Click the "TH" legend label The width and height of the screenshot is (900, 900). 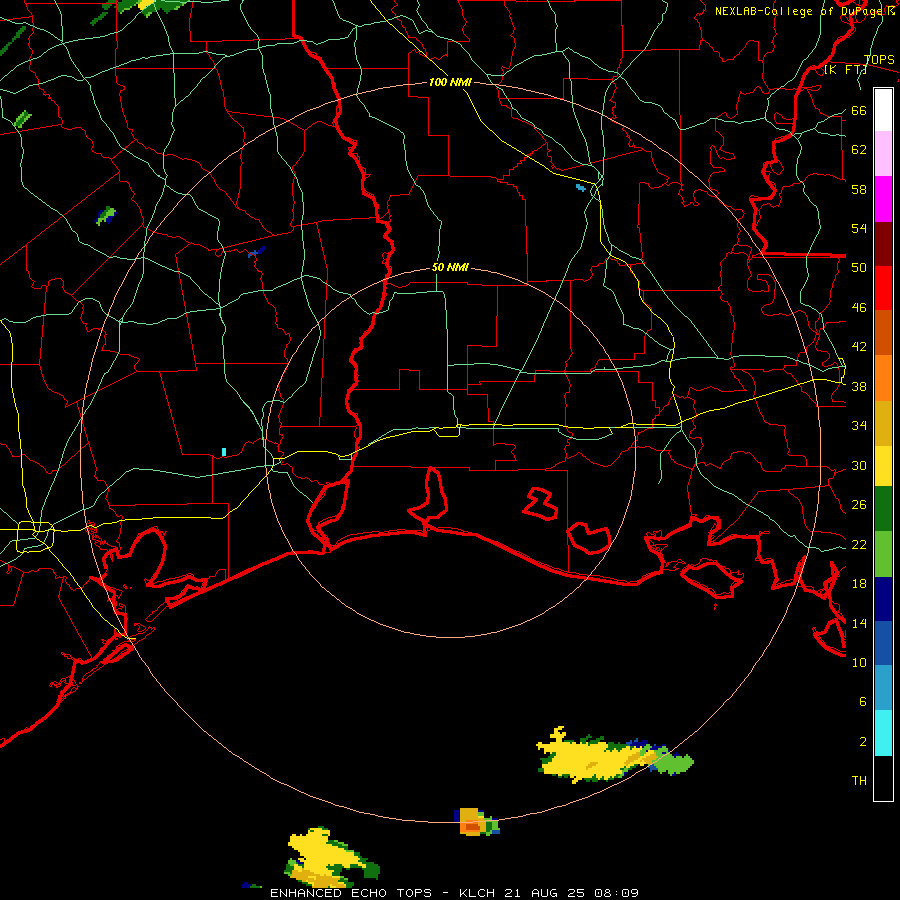point(859,781)
